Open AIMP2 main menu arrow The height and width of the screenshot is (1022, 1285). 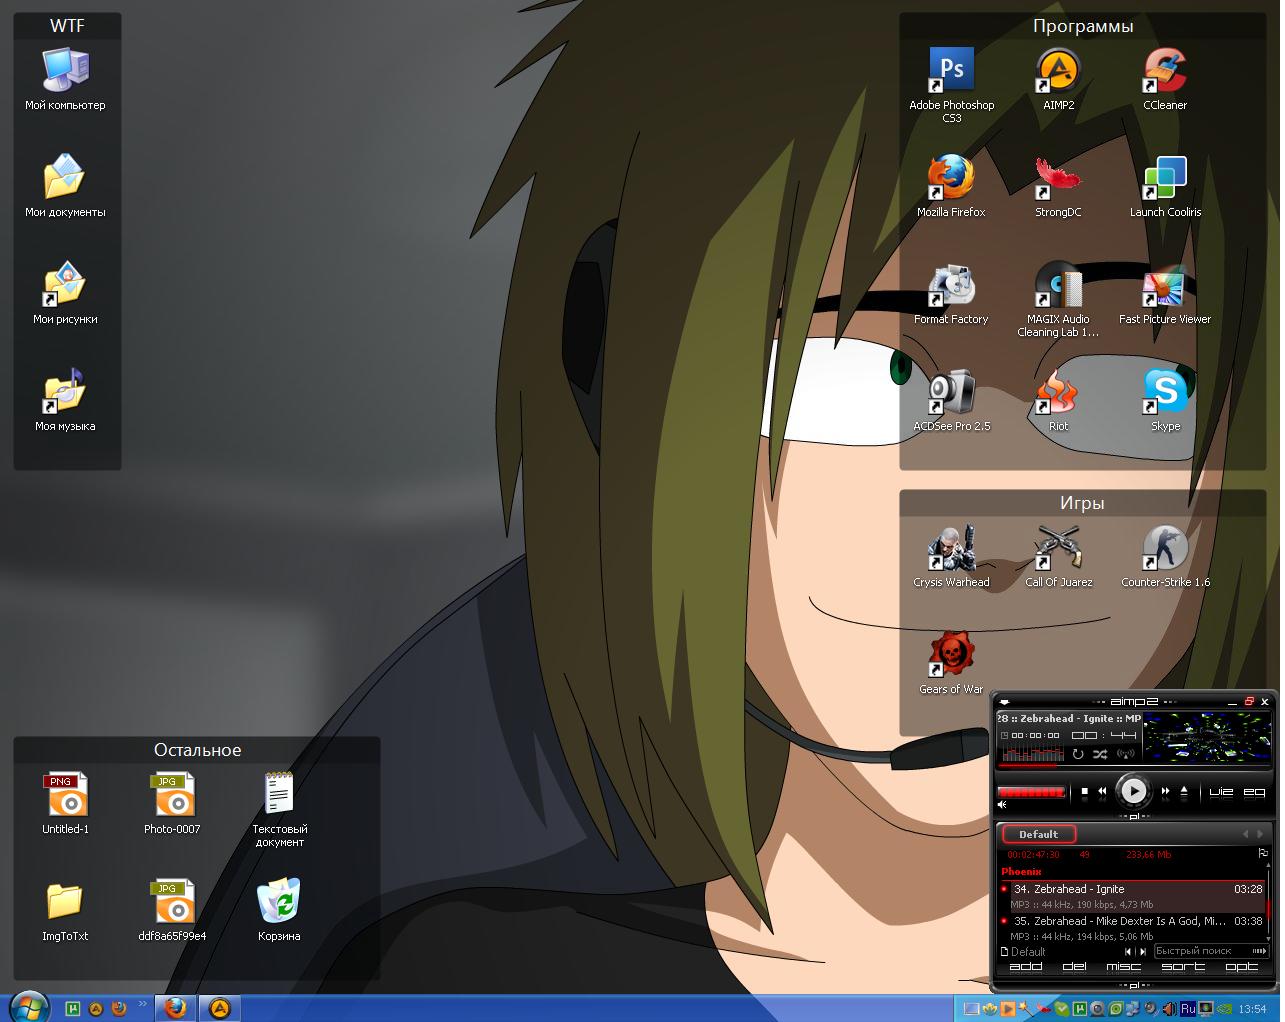coord(1004,702)
